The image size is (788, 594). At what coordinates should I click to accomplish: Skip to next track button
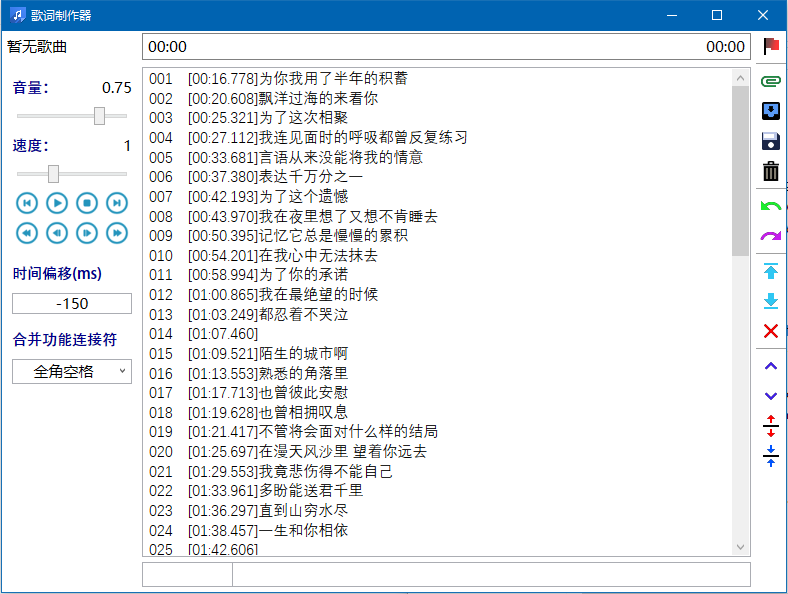[x=117, y=203]
